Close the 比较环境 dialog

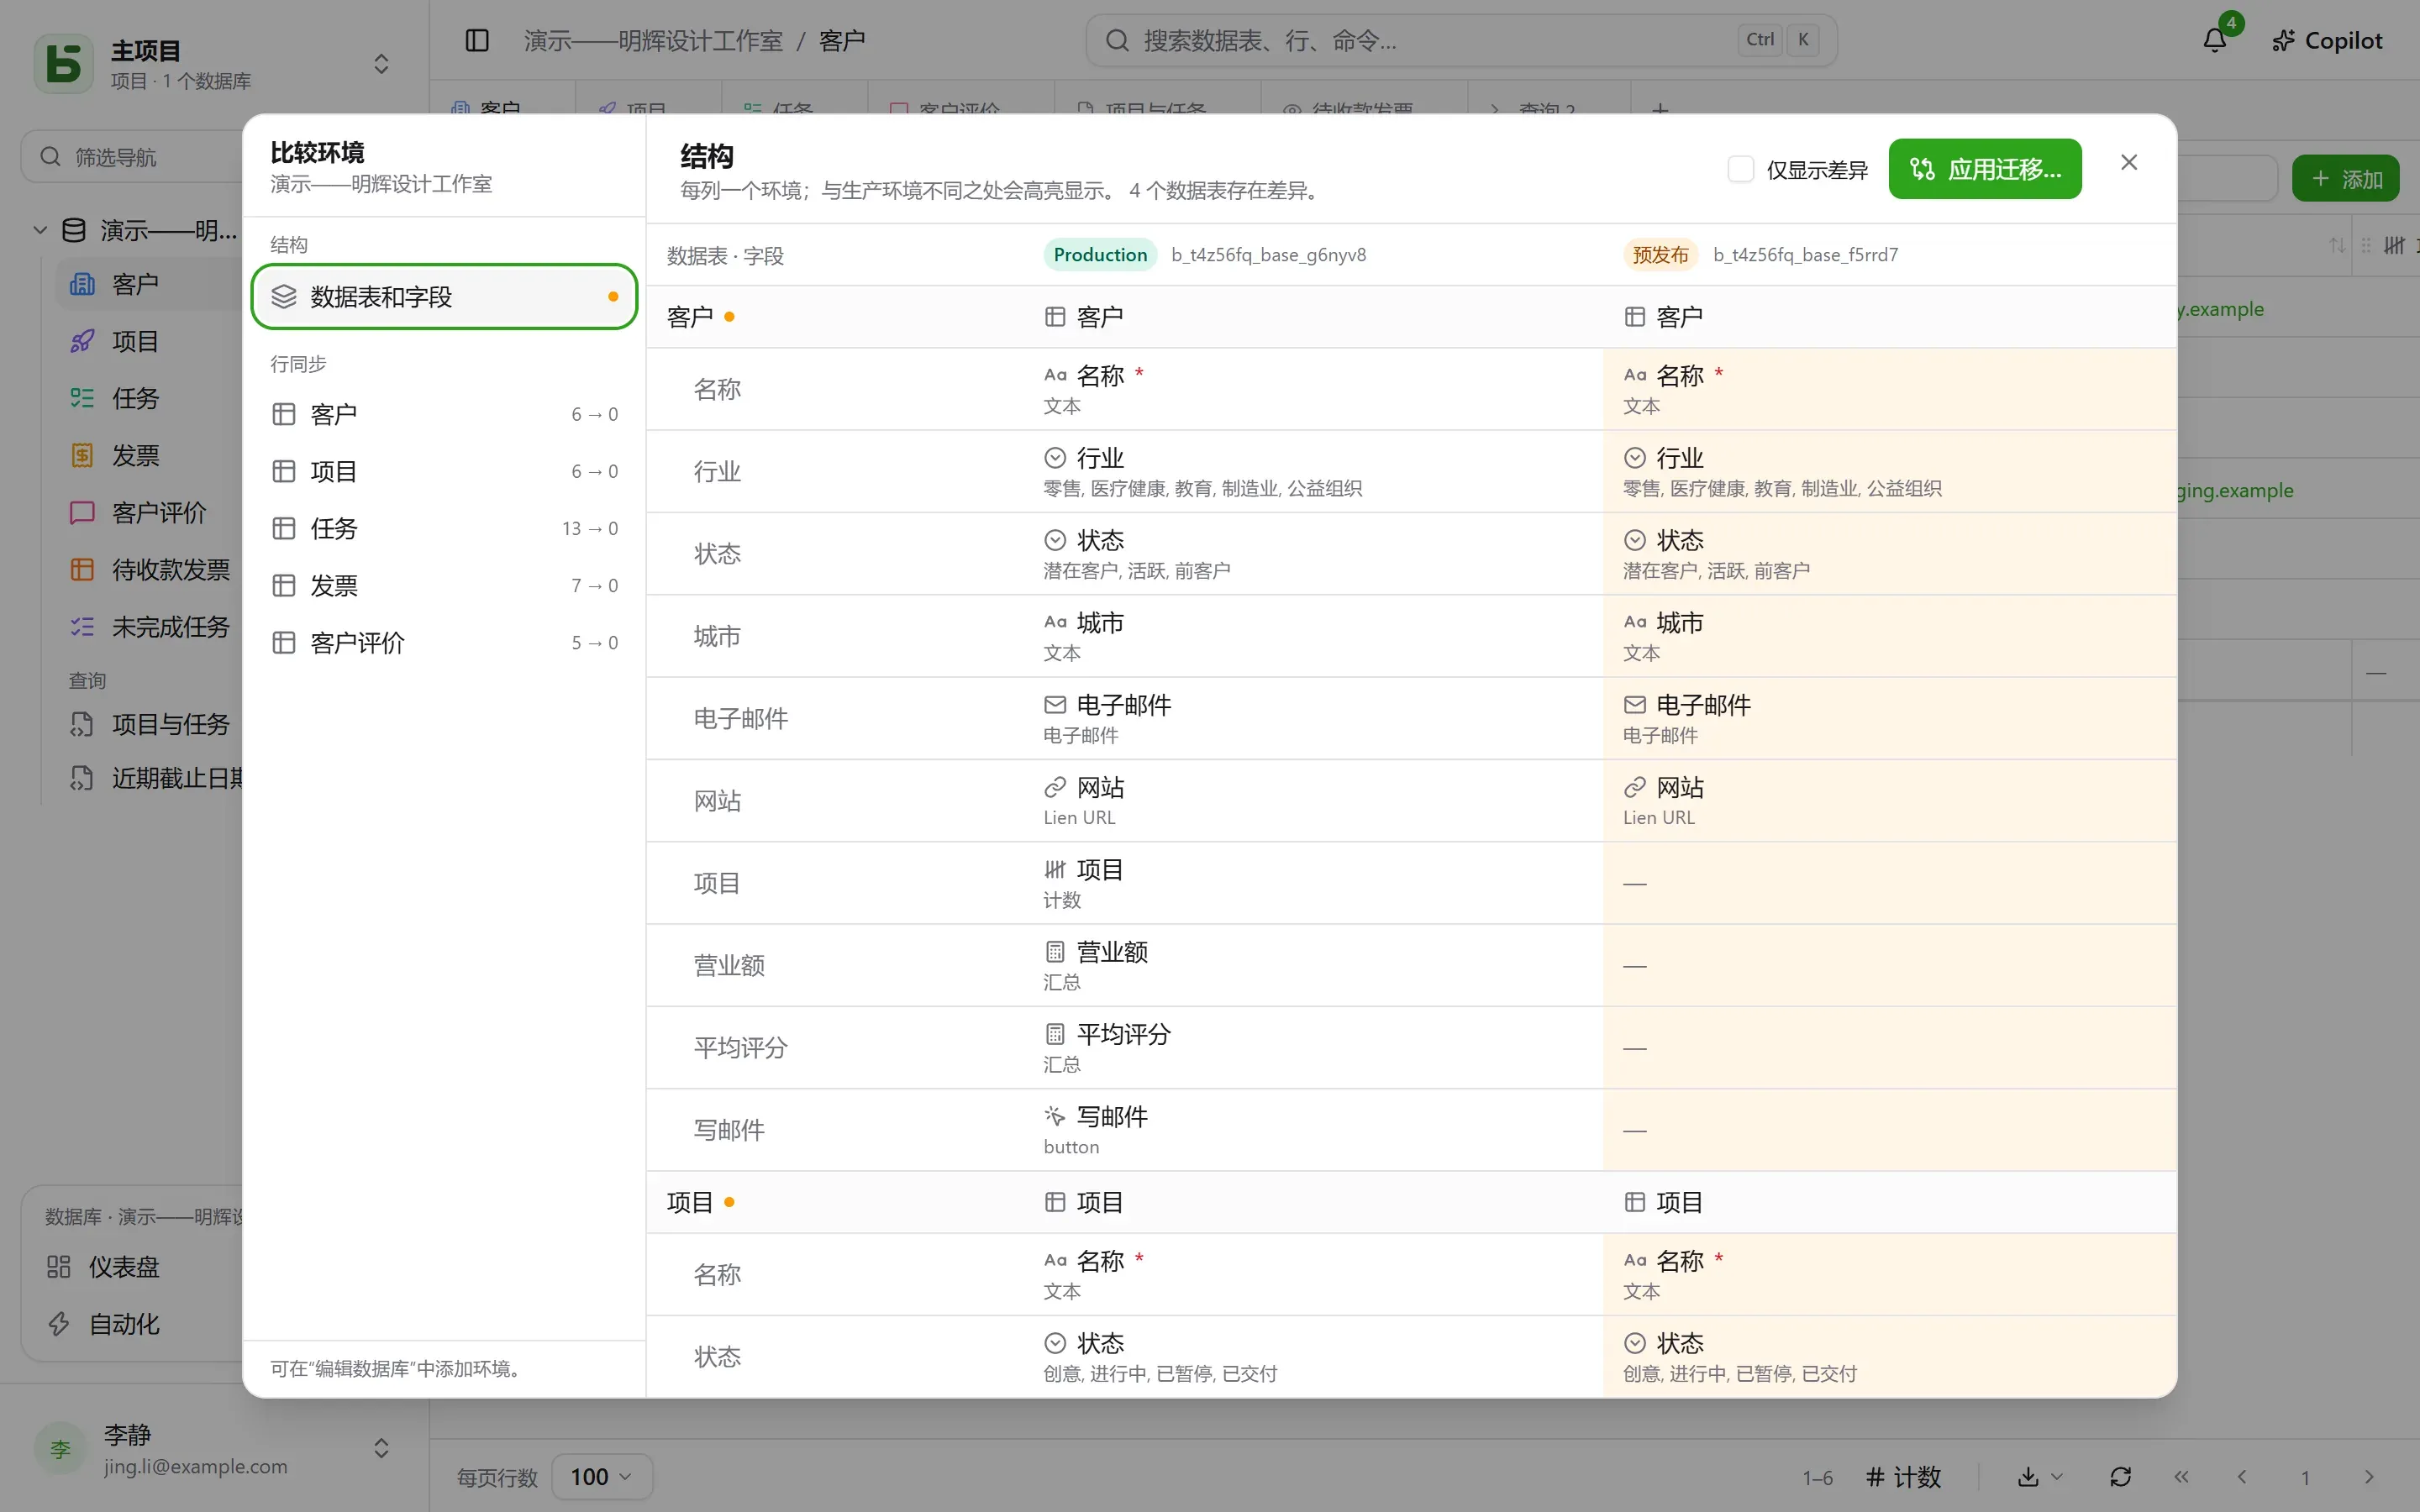[2129, 162]
